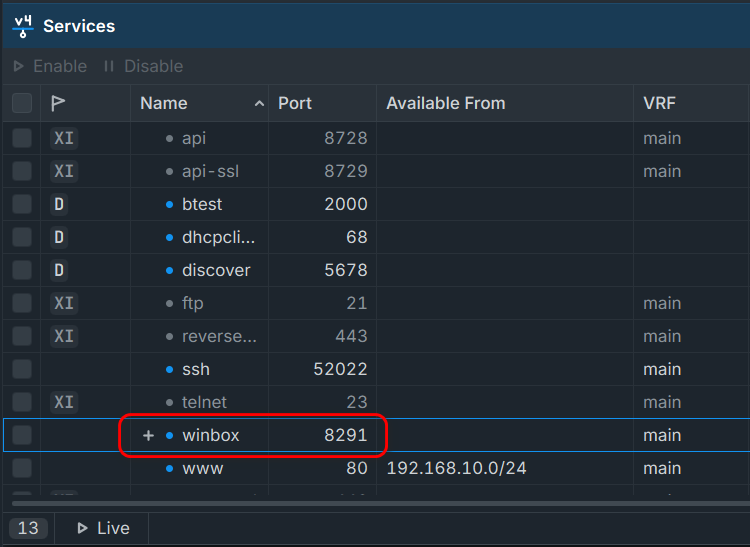Click the blue status dot for www
750x547 pixels.
pyautogui.click(x=169, y=468)
